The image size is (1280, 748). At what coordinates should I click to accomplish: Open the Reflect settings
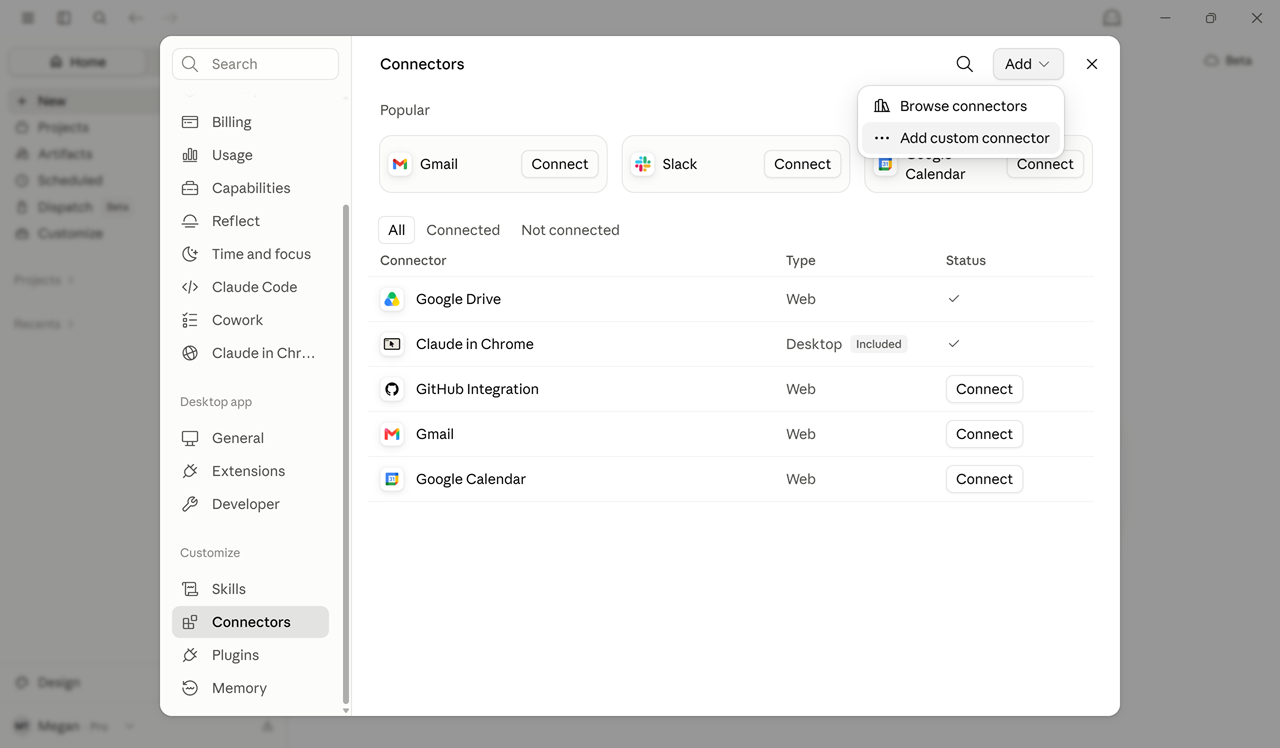point(250,221)
